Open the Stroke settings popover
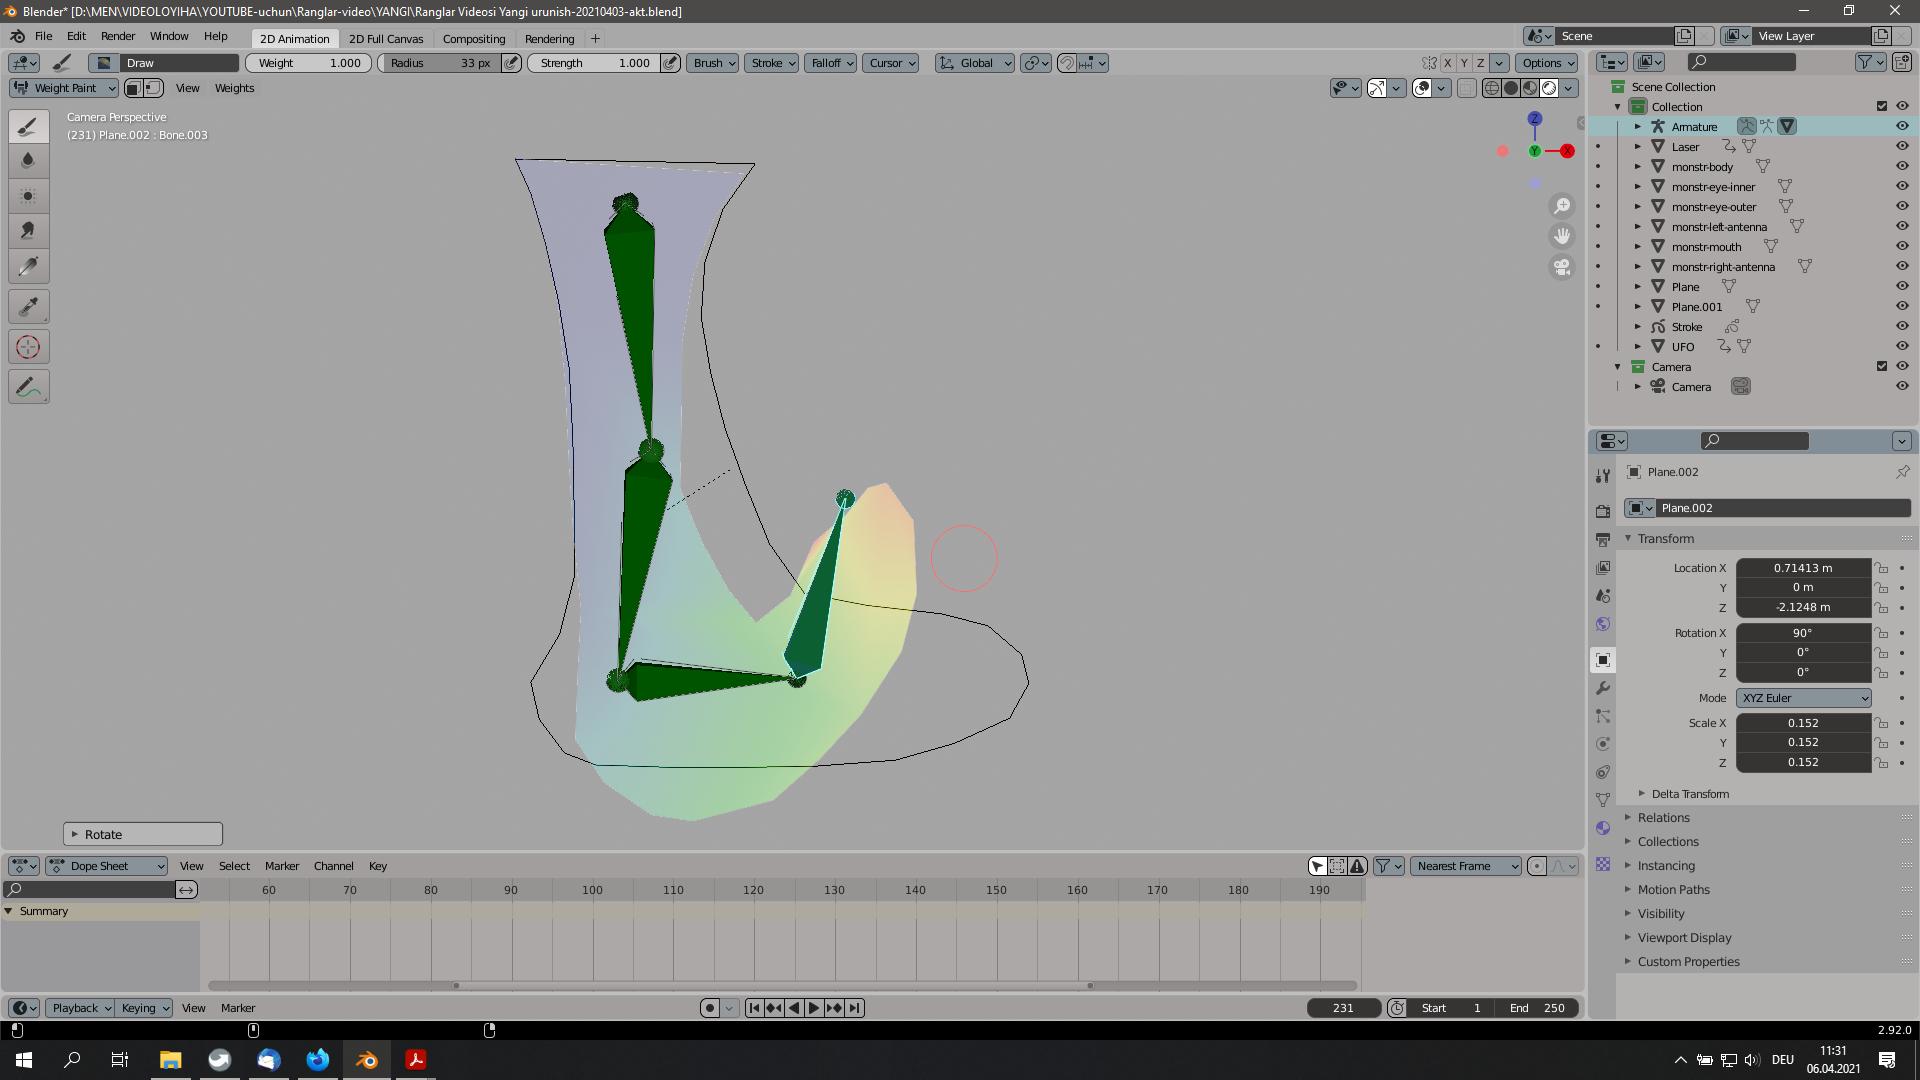This screenshot has width=1920, height=1080. pyautogui.click(x=772, y=63)
